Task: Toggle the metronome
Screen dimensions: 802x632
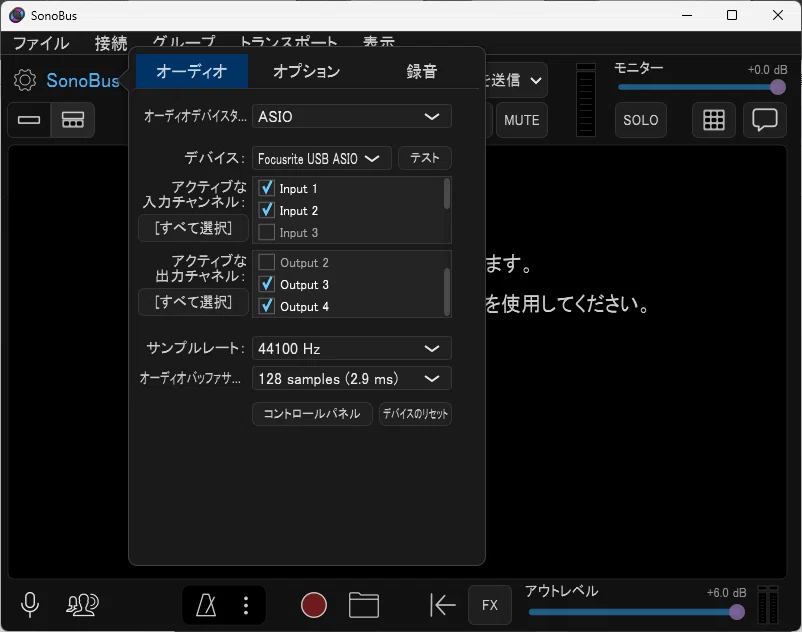Action: [x=206, y=605]
